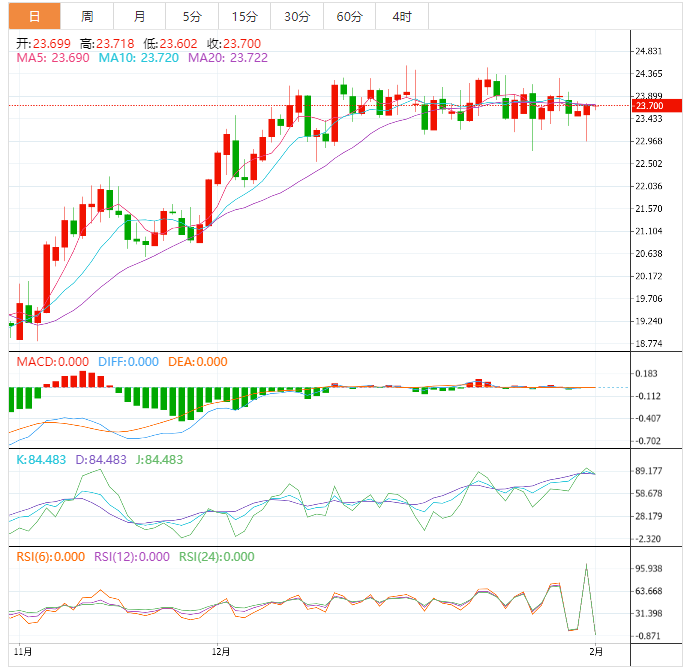The height and width of the screenshot is (667, 689).
Task: Click the 18.774 price axis value
Action: pyautogui.click(x=649, y=343)
